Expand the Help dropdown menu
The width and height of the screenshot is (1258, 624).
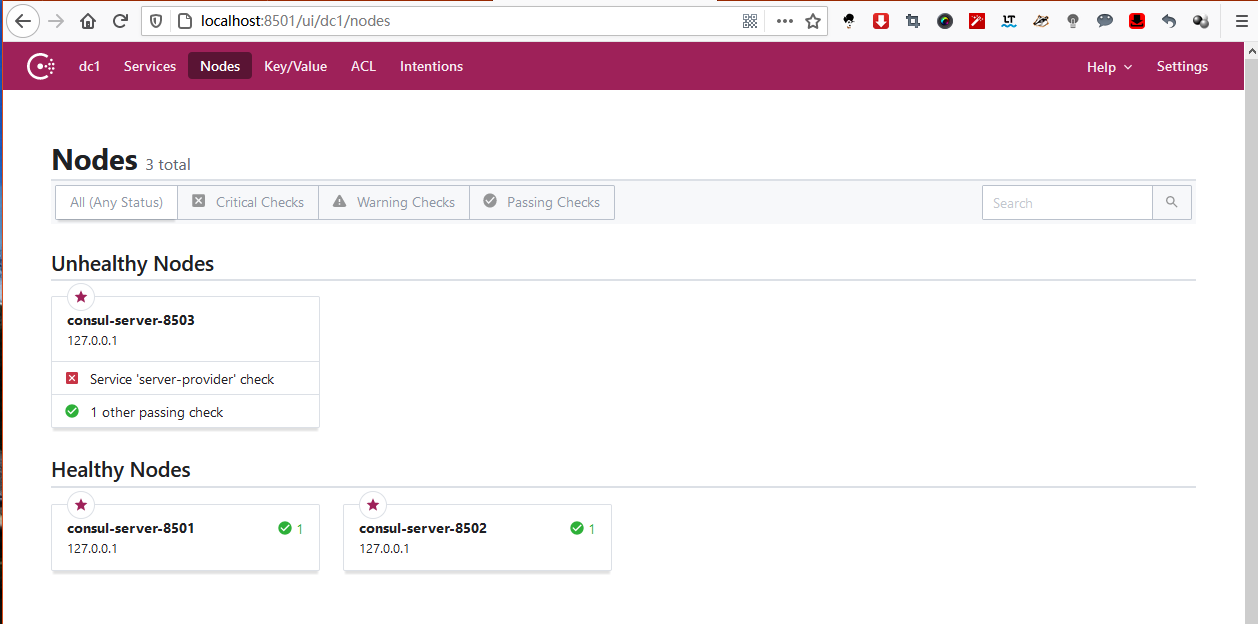tap(1109, 67)
